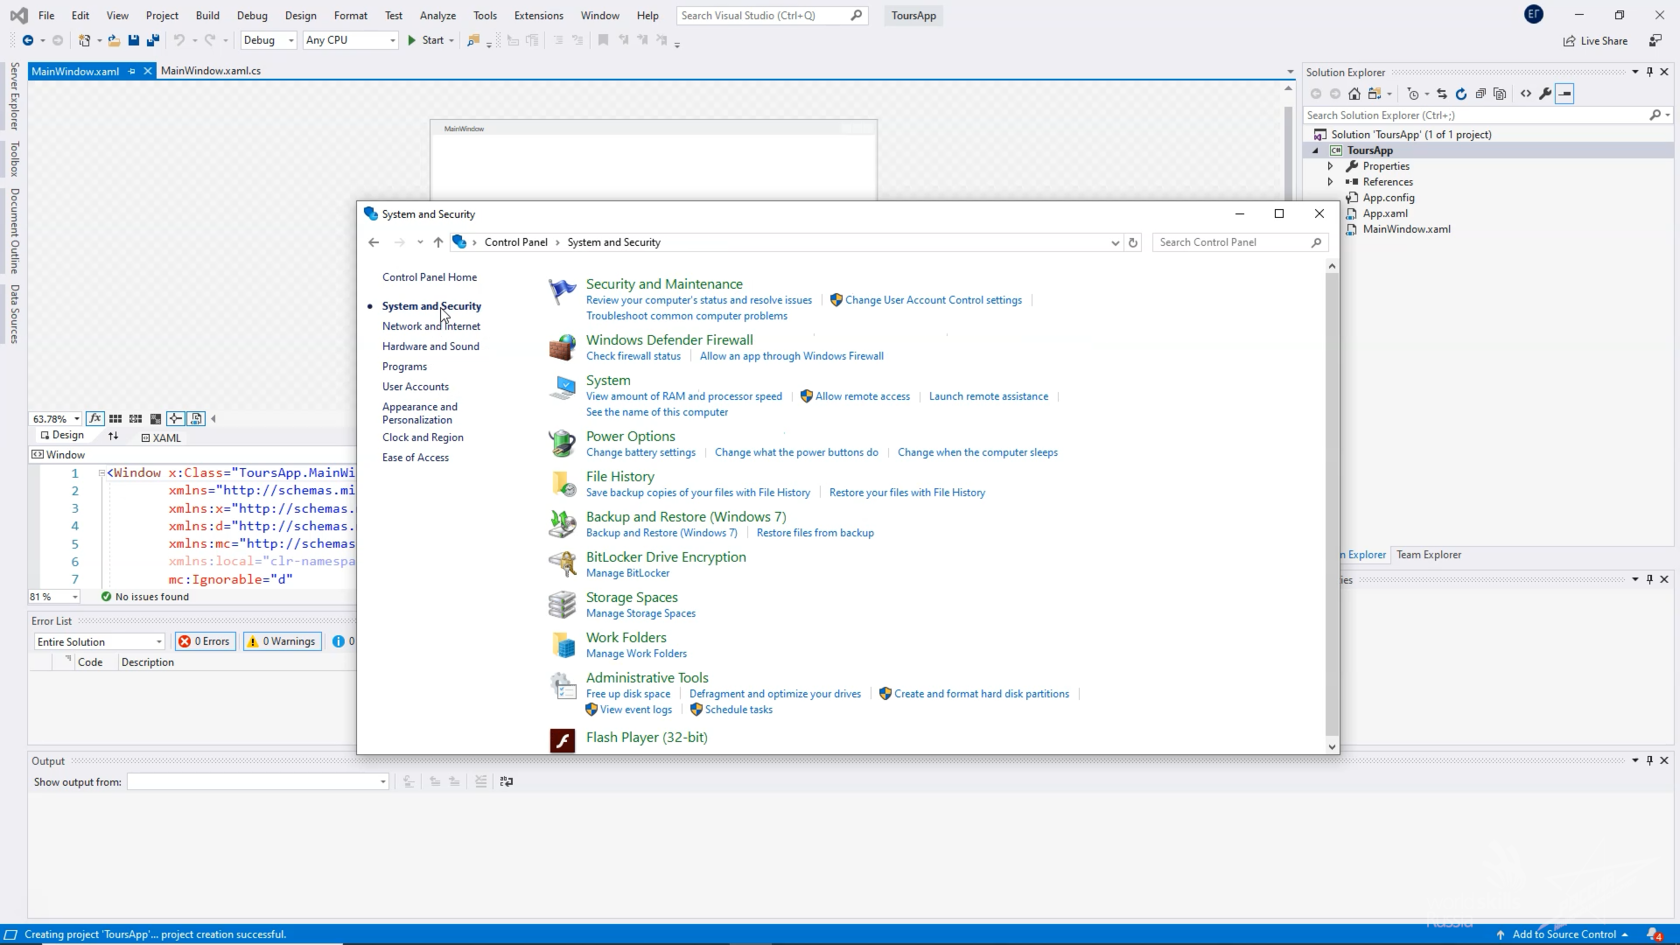Open the Debug configuration dropdown
The height and width of the screenshot is (945, 1680).
[291, 40]
